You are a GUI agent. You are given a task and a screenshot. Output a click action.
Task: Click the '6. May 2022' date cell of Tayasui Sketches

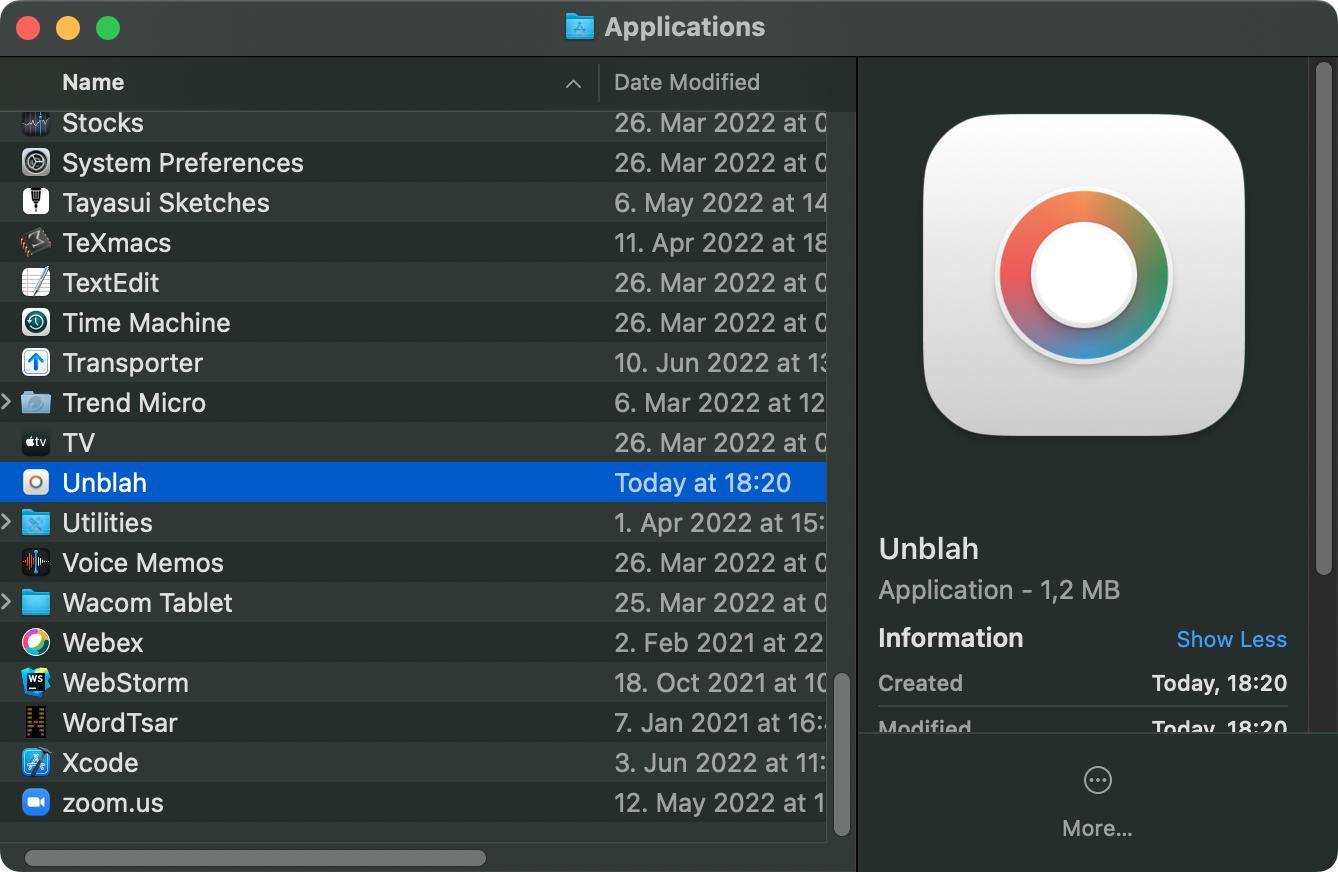(x=720, y=203)
